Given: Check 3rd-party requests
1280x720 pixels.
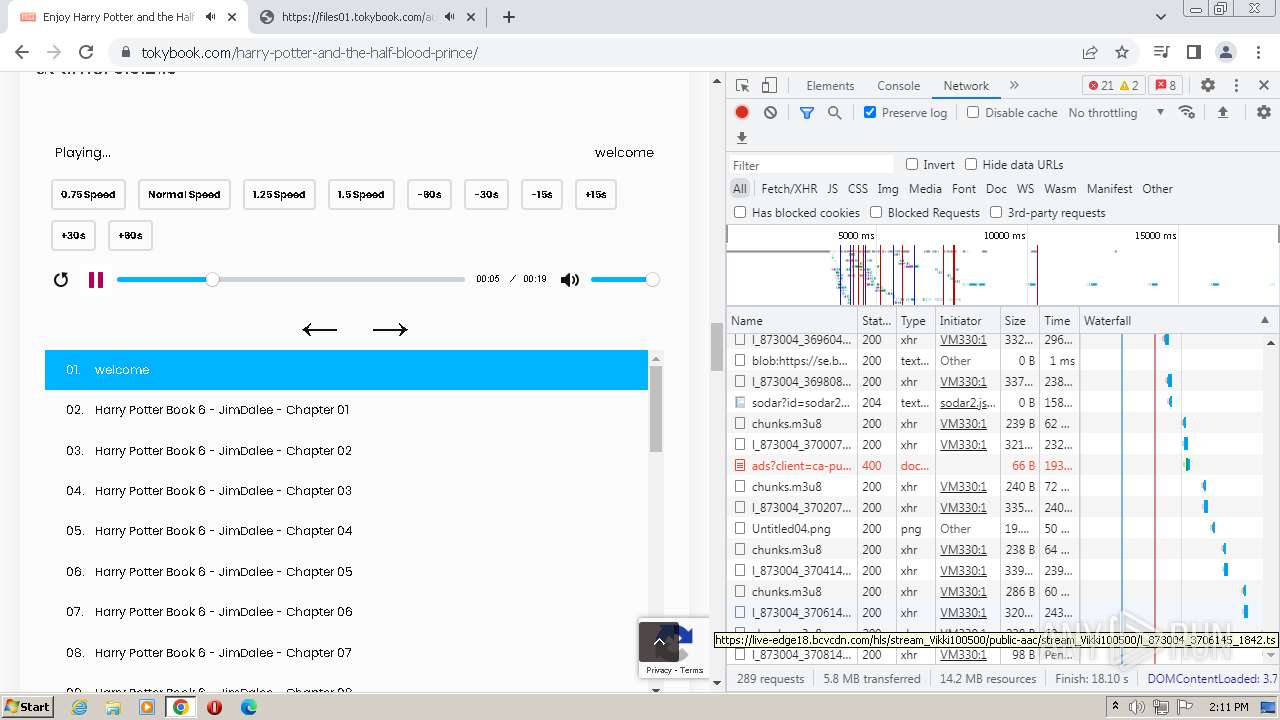Looking at the screenshot, I should coord(996,212).
